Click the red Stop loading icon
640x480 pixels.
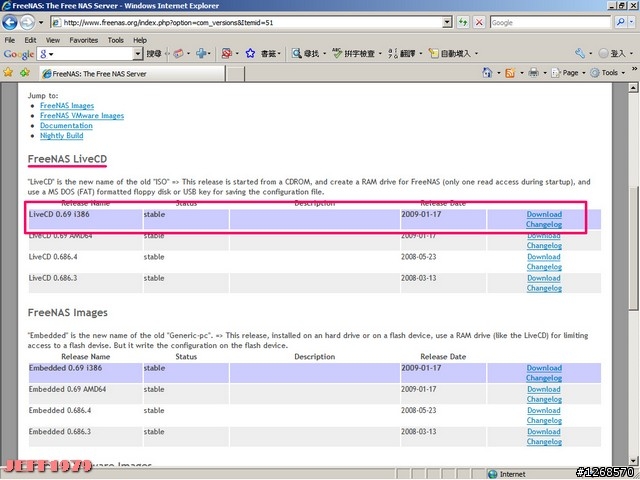click(x=479, y=22)
